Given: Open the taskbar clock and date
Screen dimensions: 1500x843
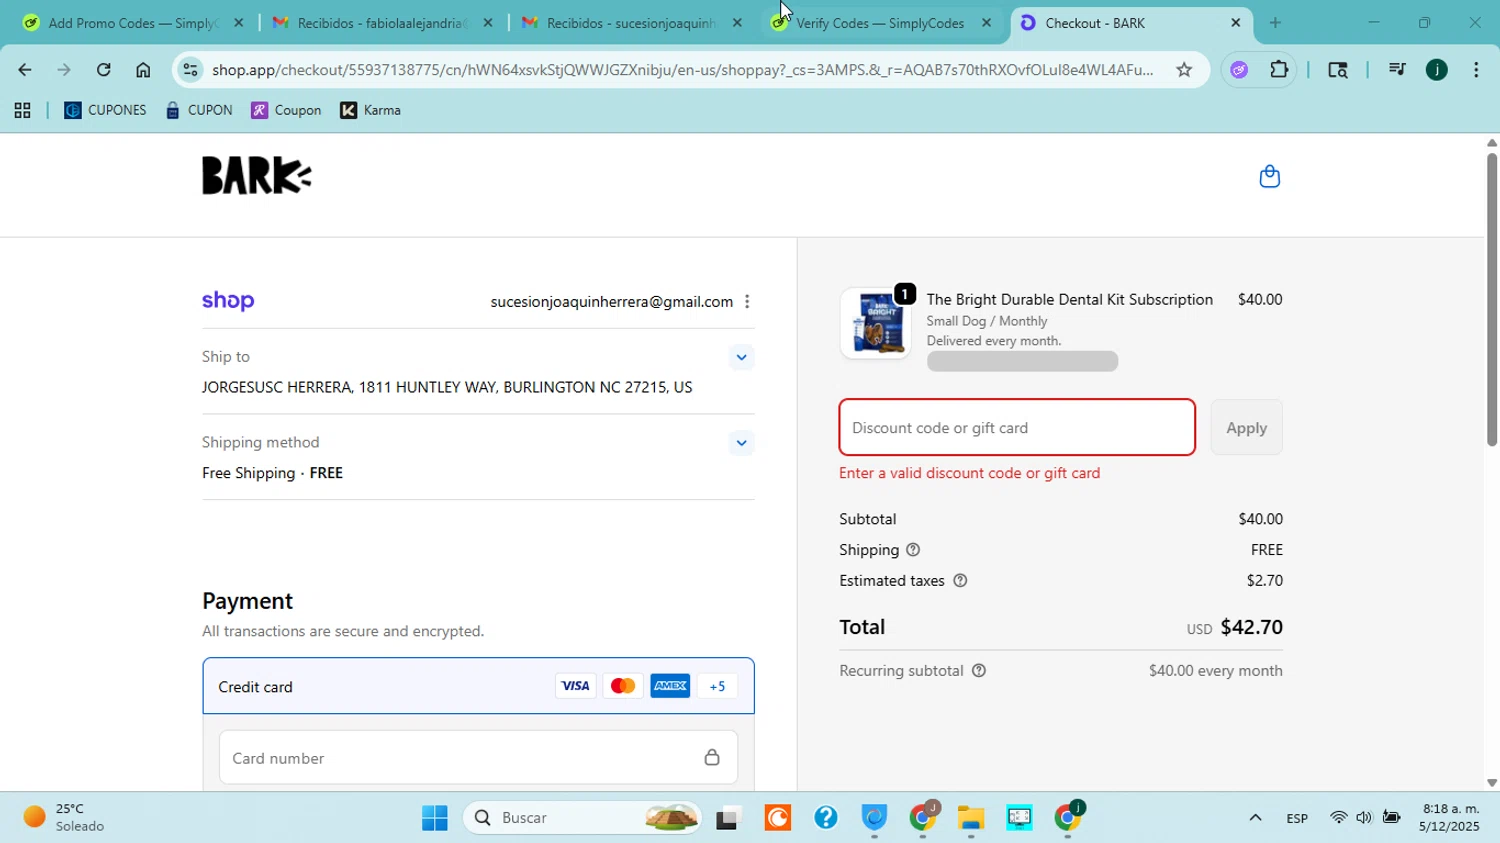Looking at the screenshot, I should 1450,818.
